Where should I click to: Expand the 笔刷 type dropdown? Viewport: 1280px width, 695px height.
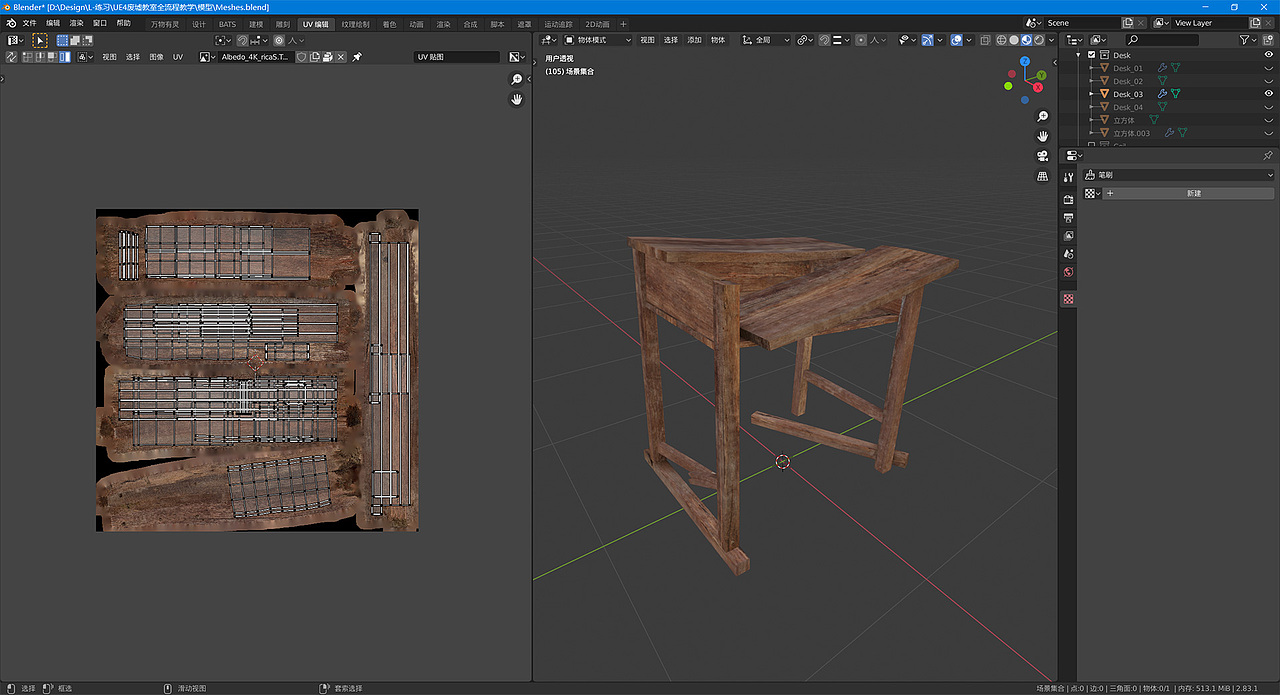1179,175
